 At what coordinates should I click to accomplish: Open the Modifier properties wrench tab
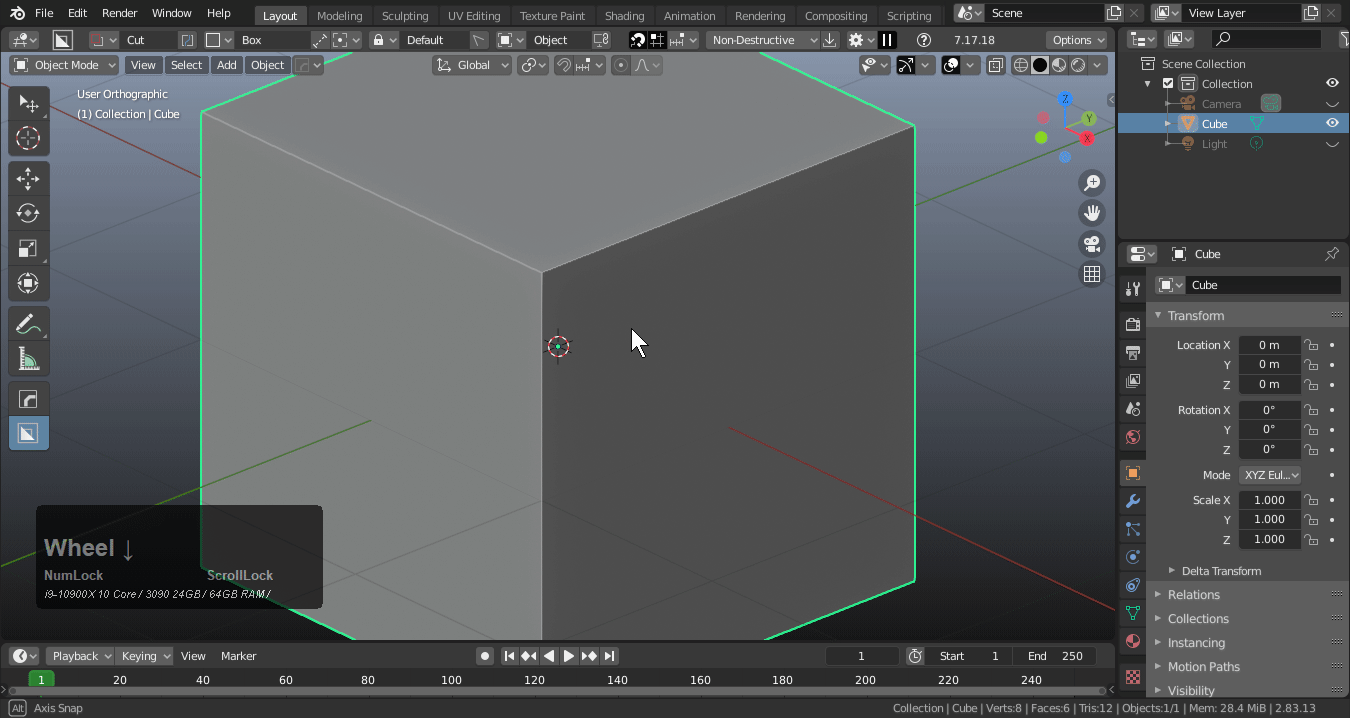(1132, 501)
